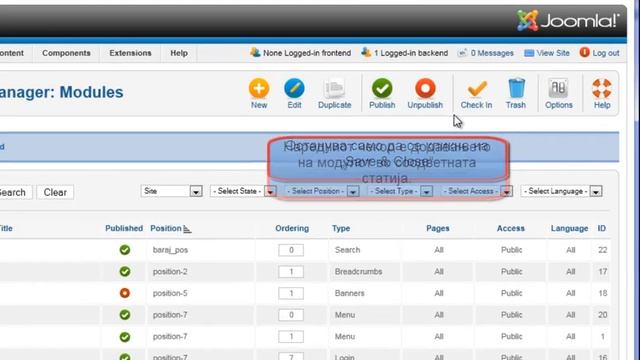
Task: Click the Search type cell
Action: tap(347, 250)
